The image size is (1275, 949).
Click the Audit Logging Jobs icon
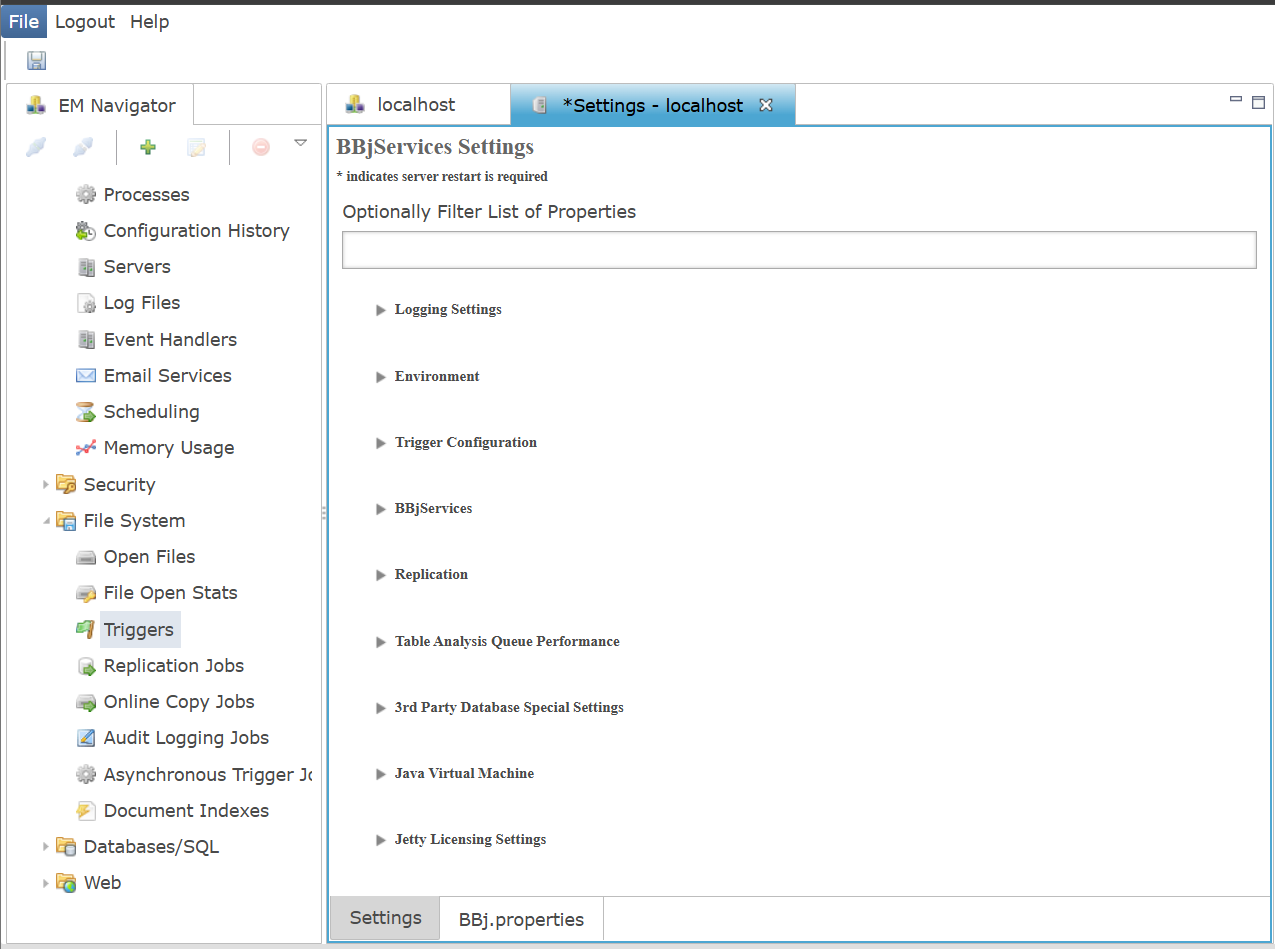(x=86, y=738)
